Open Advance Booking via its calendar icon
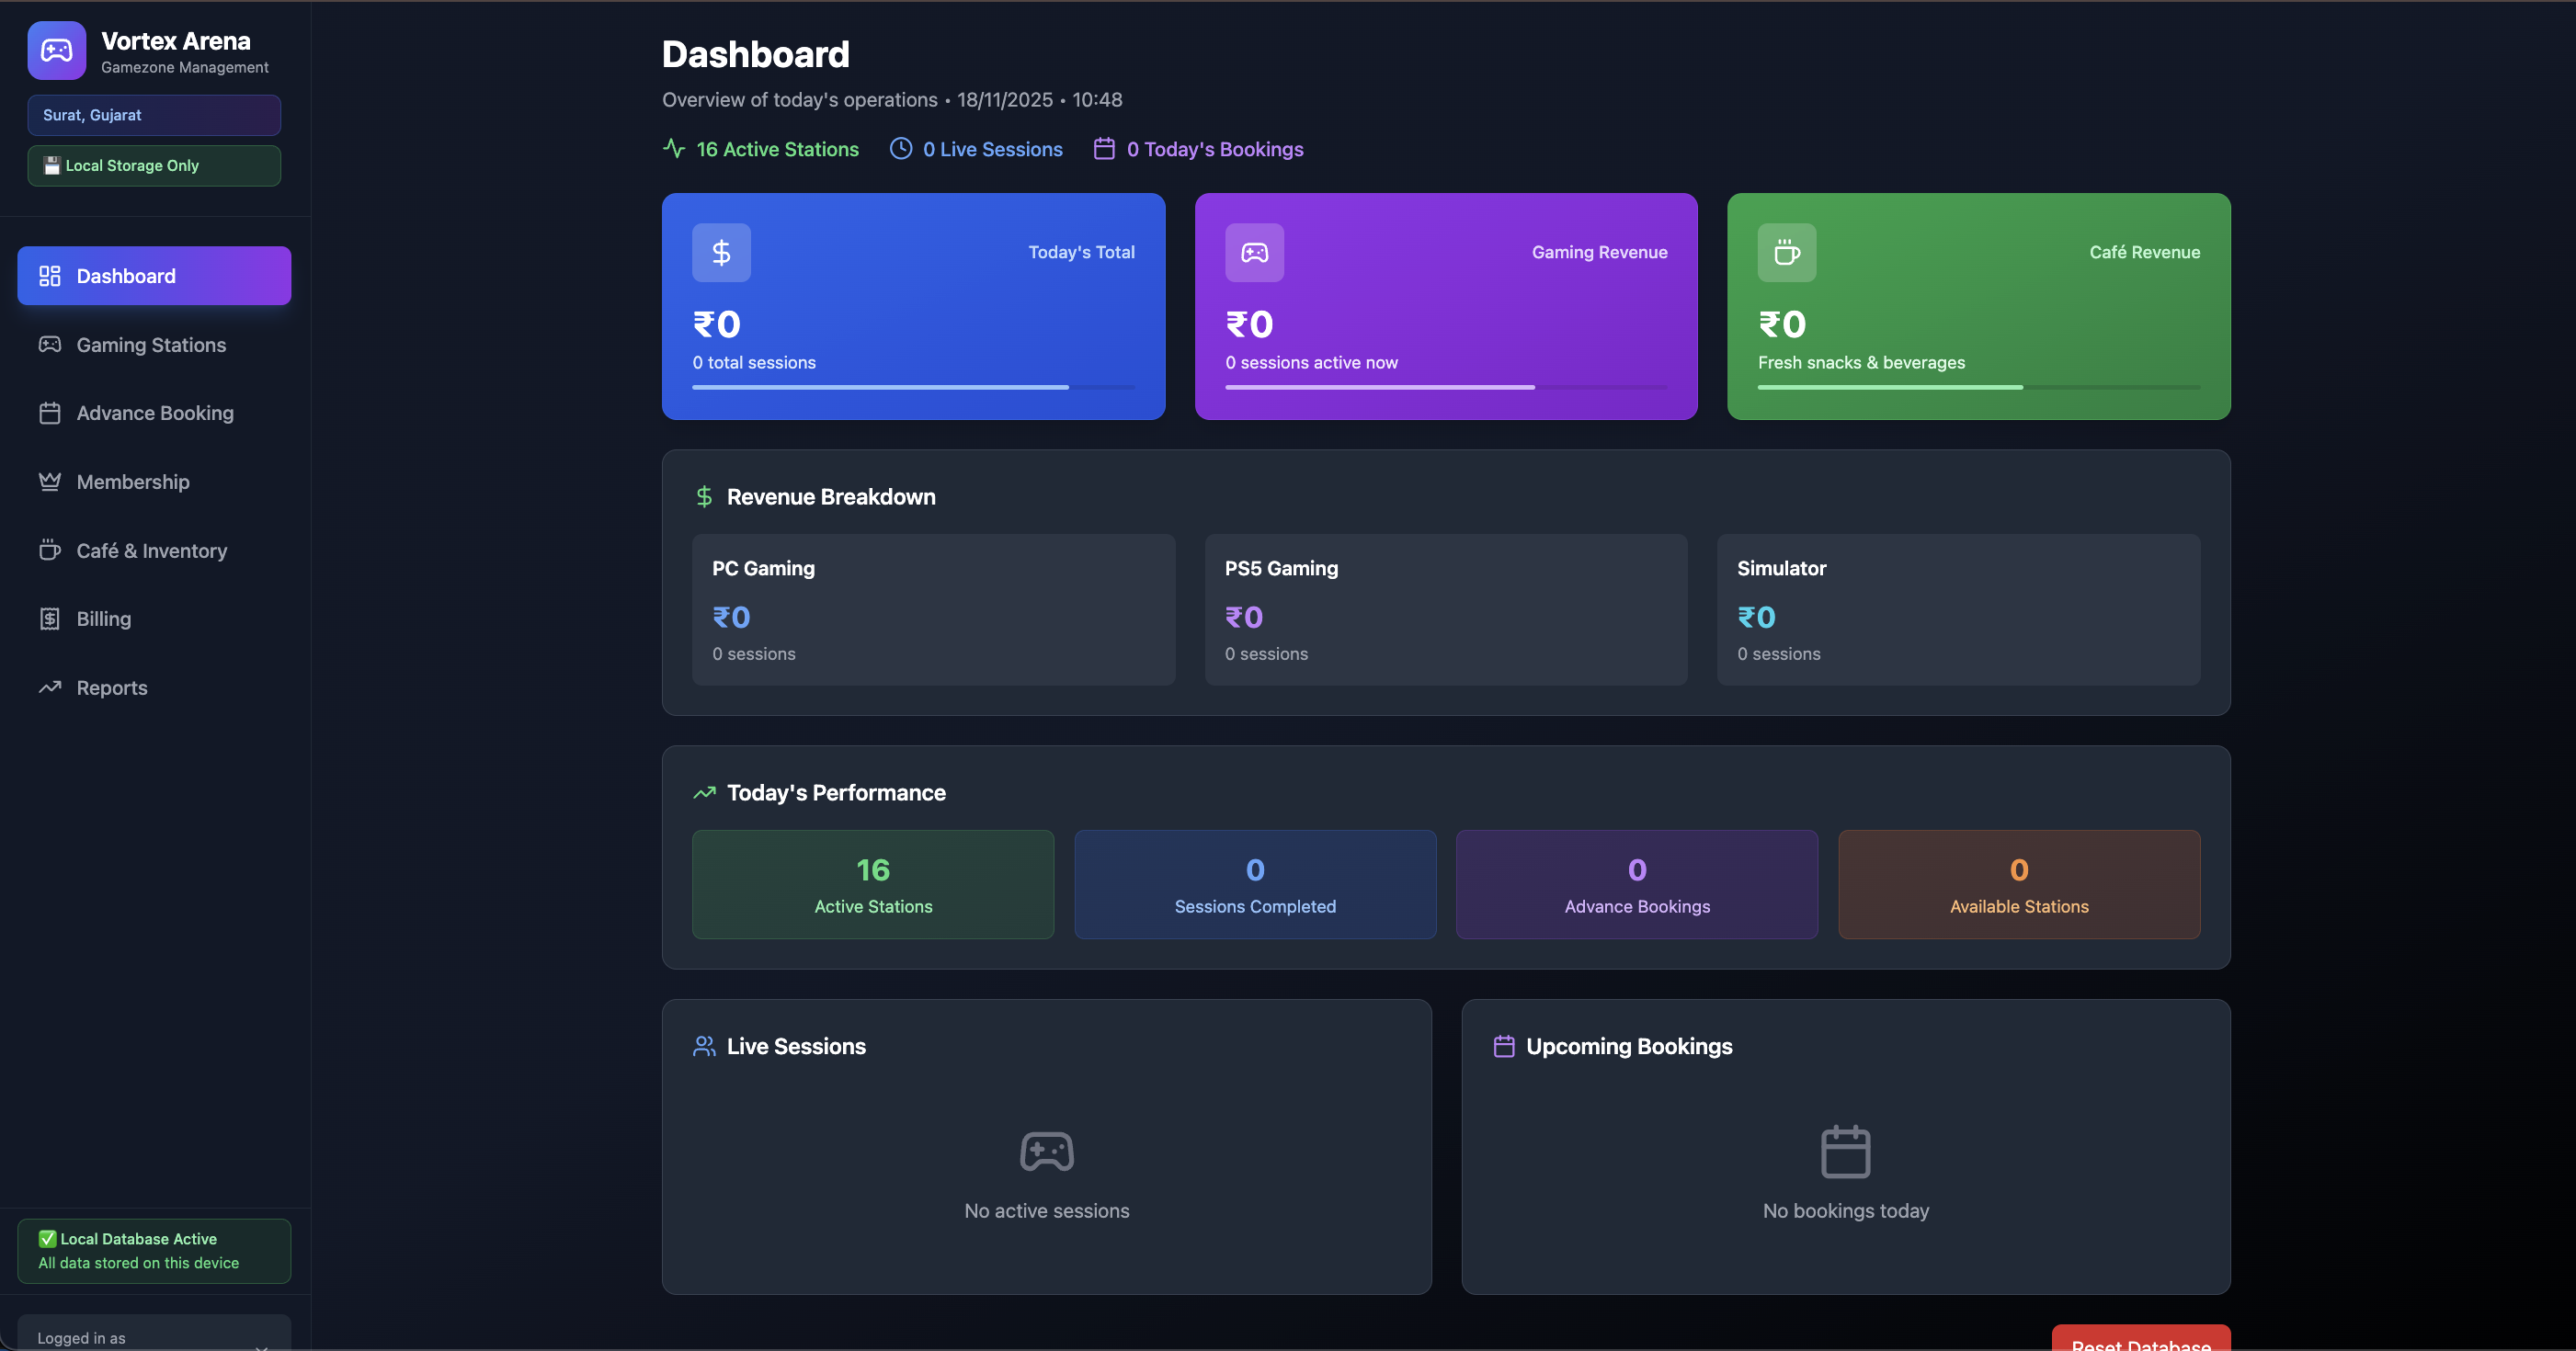Screen dimensions: 2576x1351 50,412
